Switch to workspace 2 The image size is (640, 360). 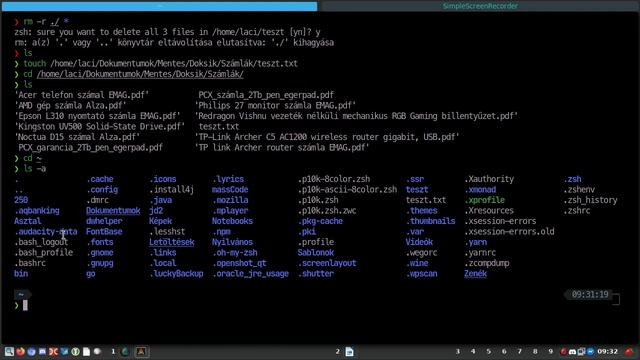[x=338, y=351]
